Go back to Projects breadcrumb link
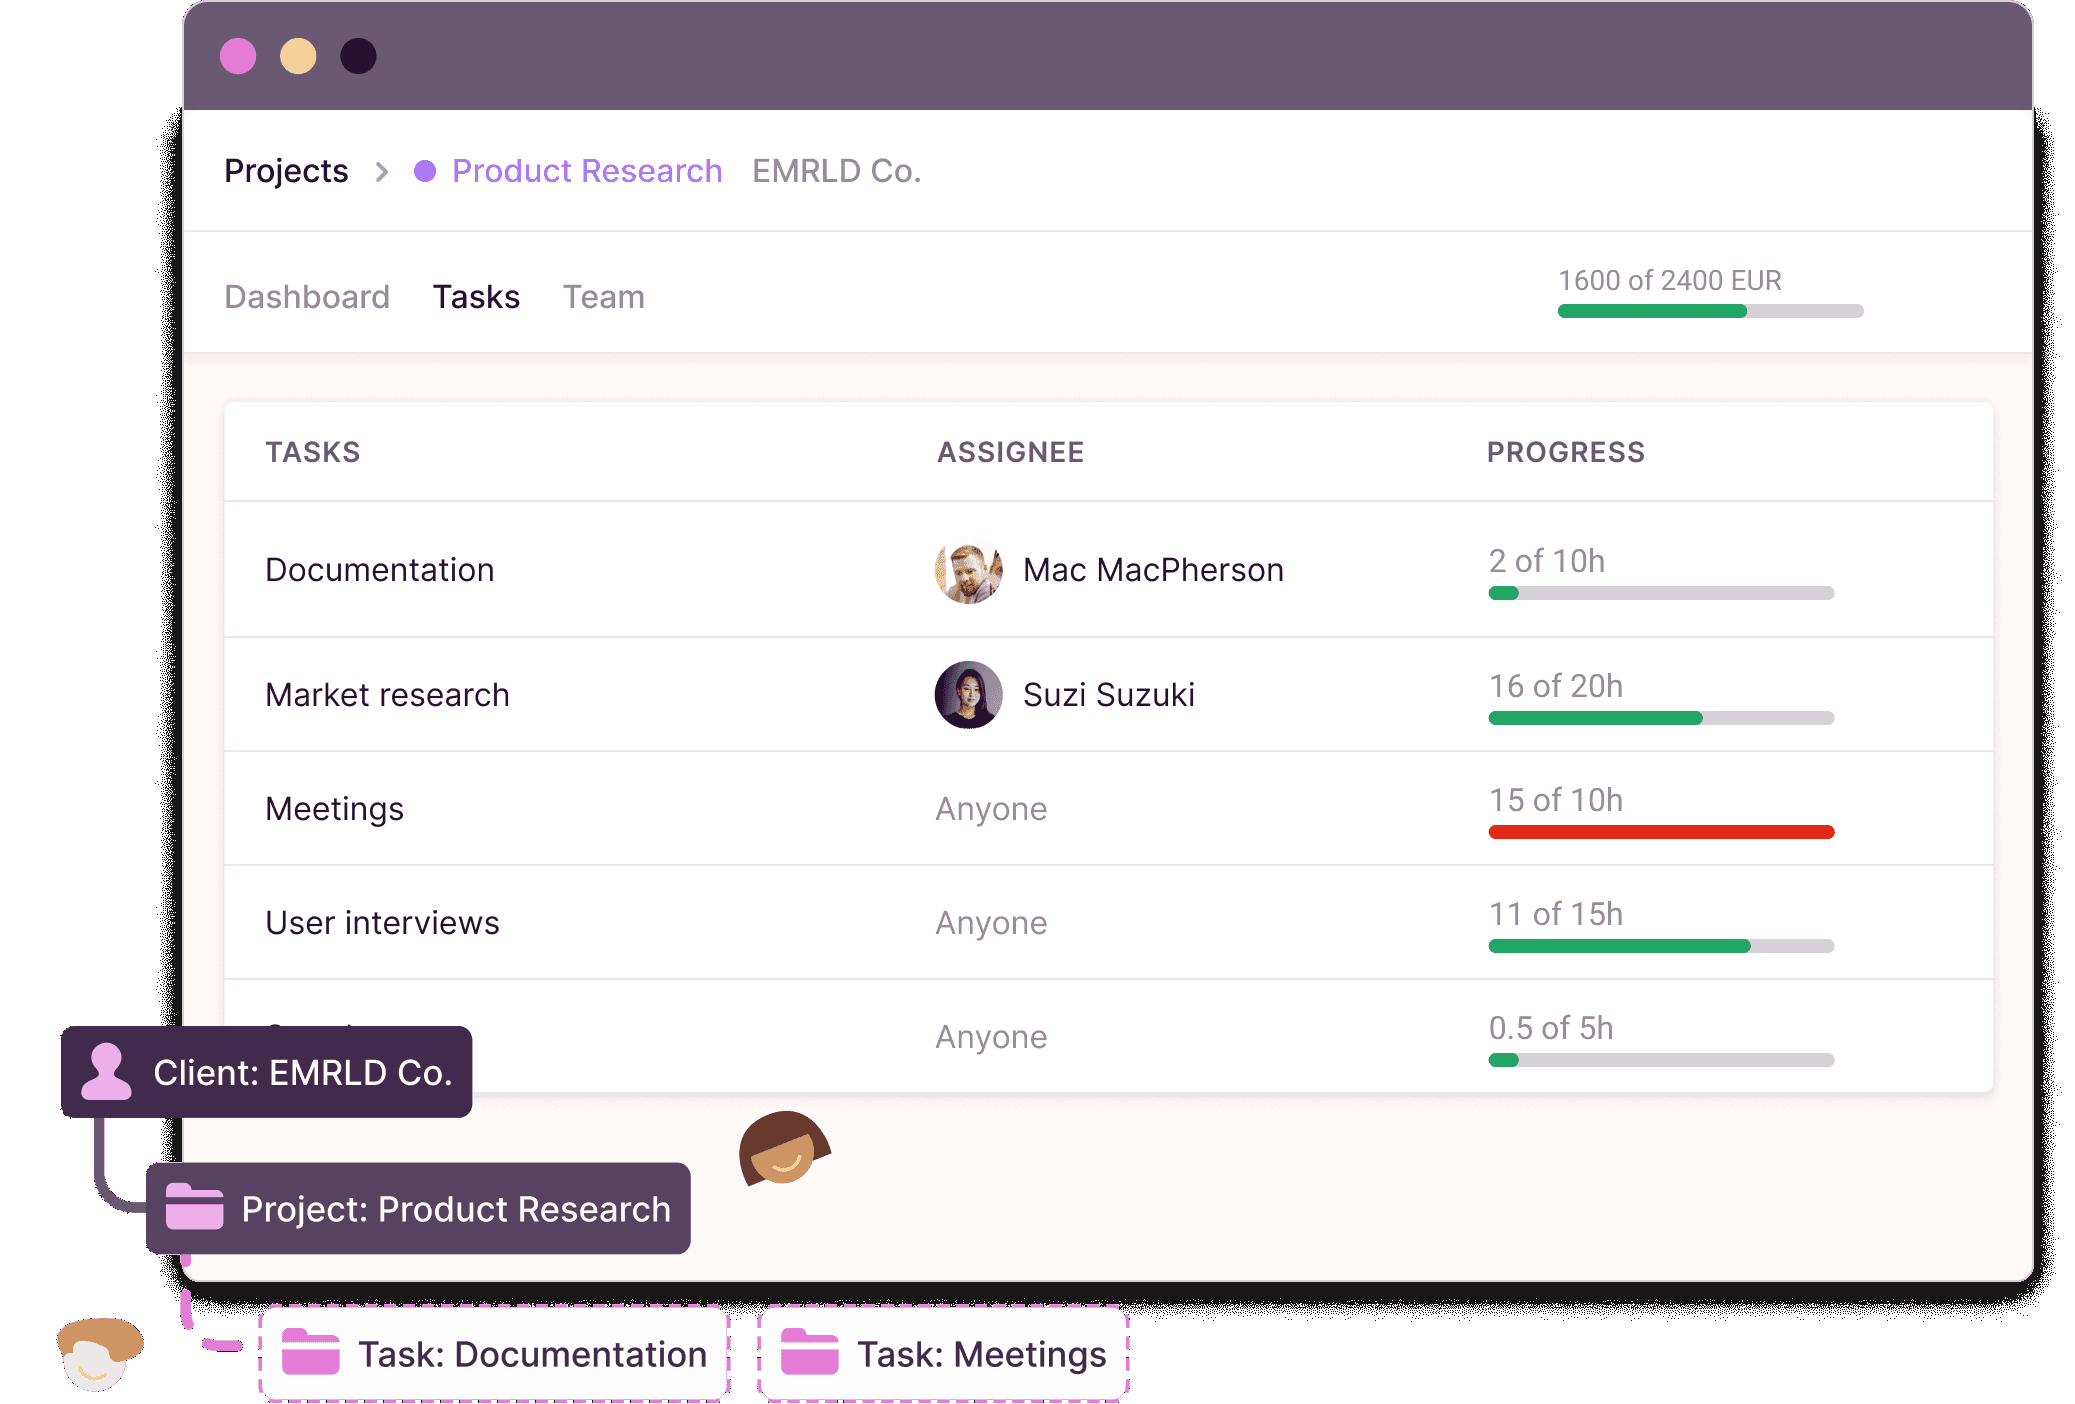 [286, 171]
